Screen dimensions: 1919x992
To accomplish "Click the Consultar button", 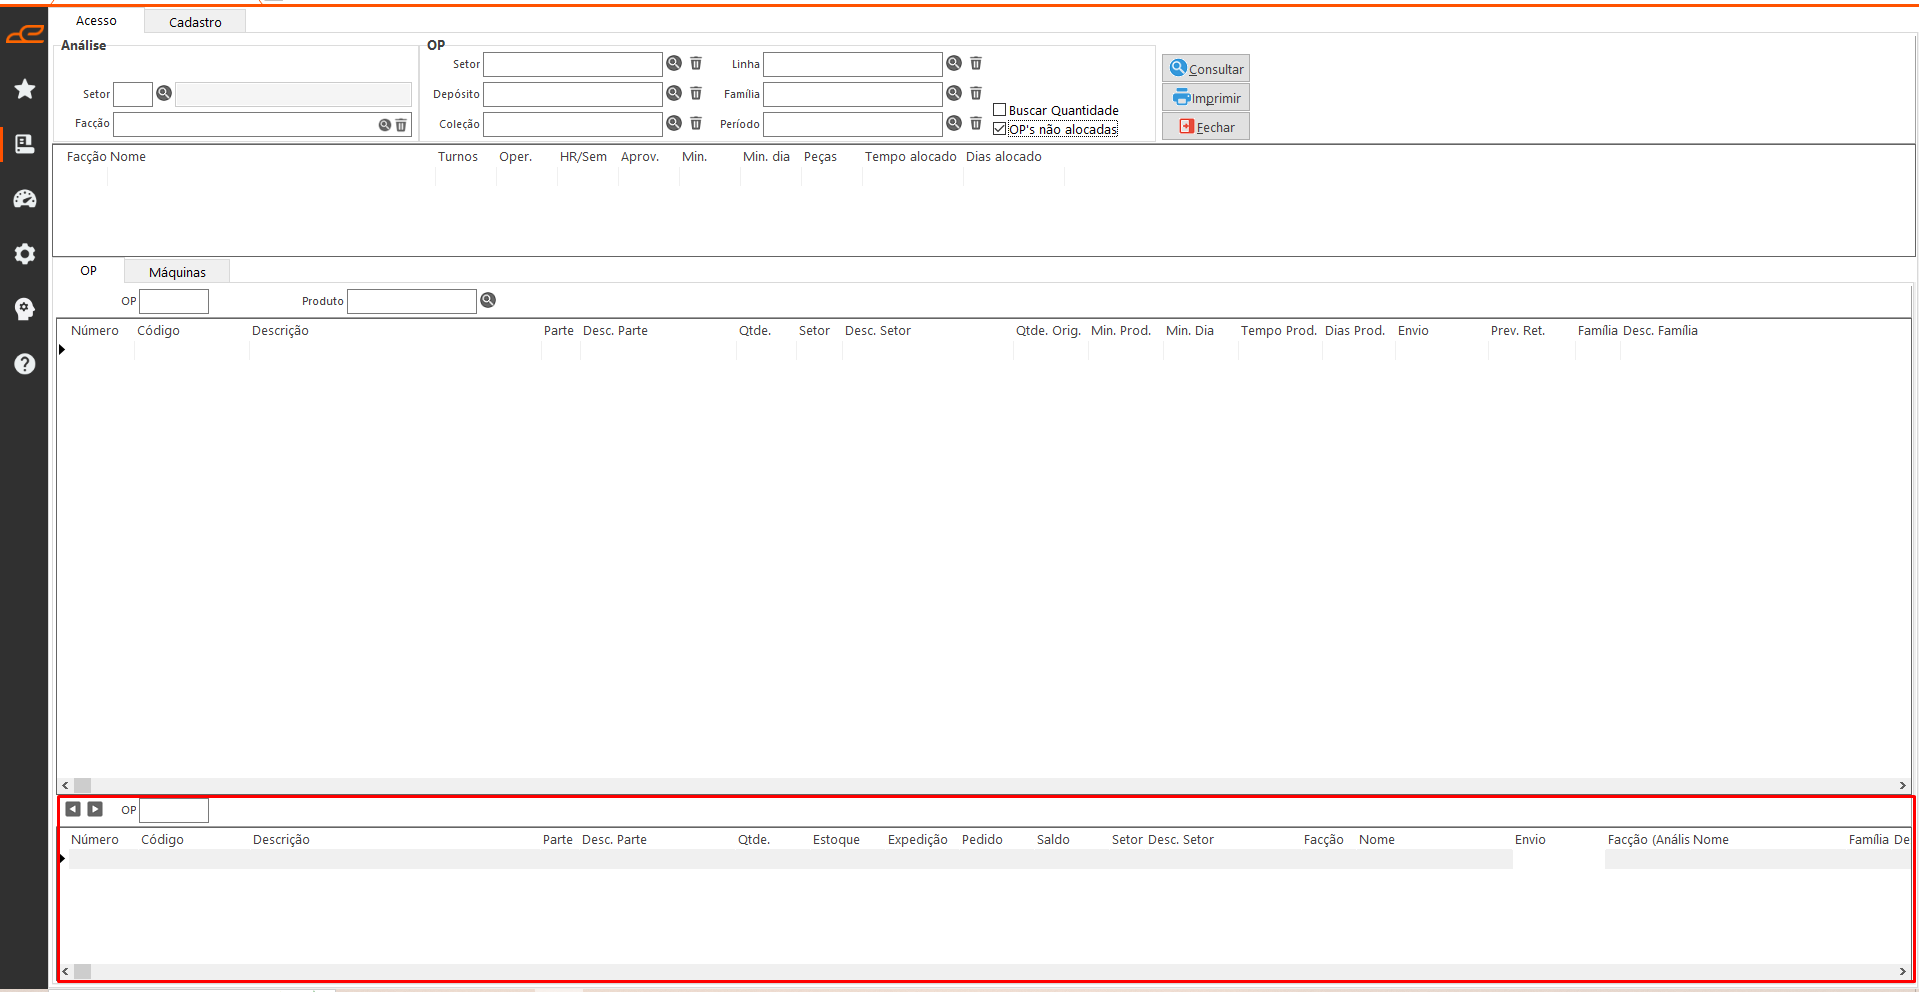I will click(1205, 69).
